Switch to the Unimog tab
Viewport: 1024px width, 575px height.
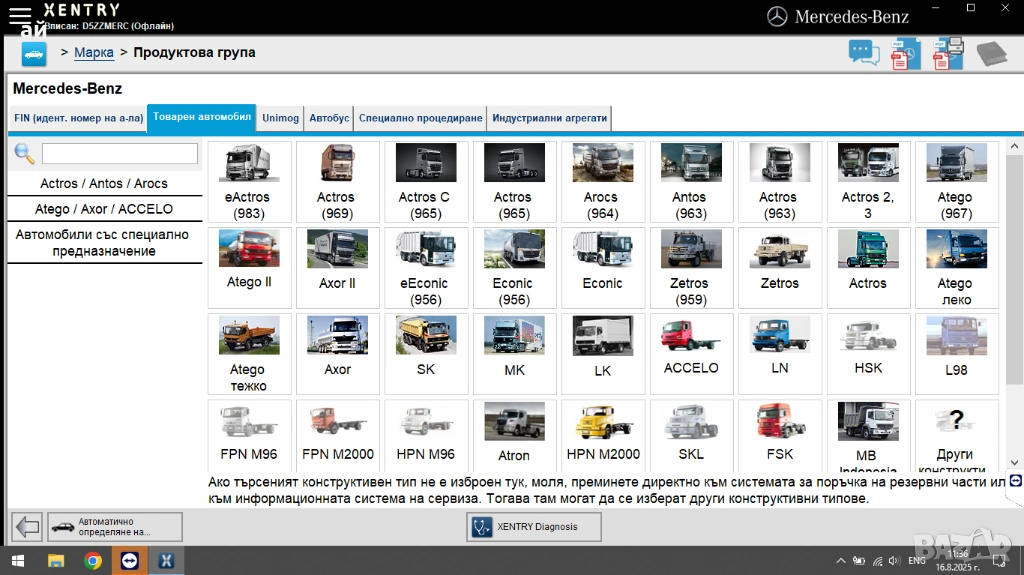click(x=280, y=118)
